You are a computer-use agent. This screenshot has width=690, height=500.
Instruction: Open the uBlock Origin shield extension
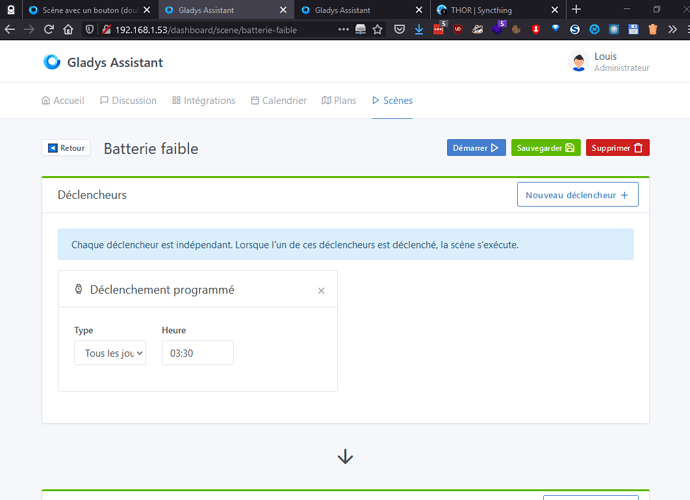tap(458, 29)
